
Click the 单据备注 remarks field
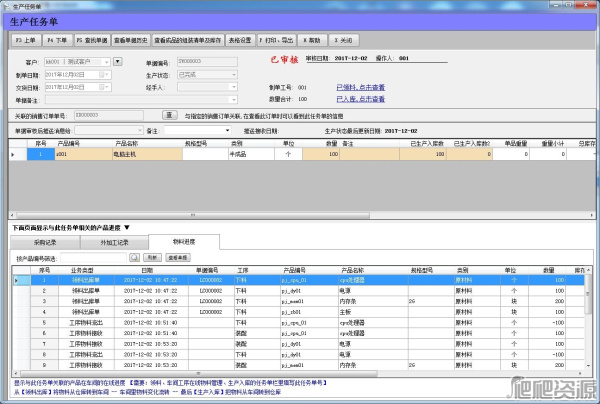click(x=140, y=101)
